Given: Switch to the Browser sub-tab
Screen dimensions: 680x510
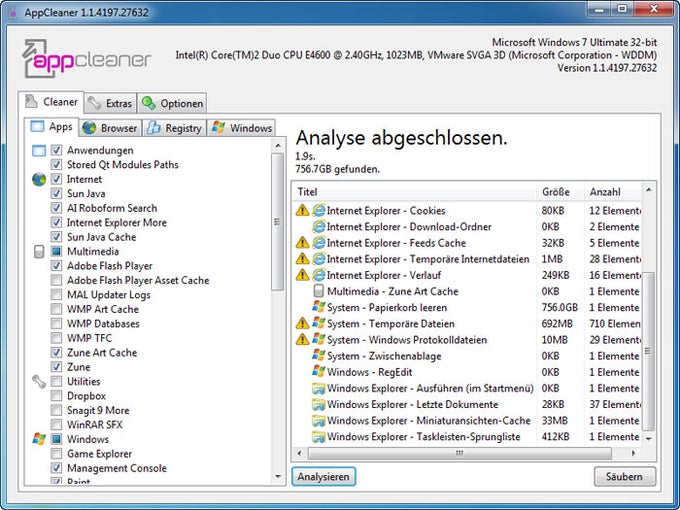Looking at the screenshot, I should coord(111,128).
